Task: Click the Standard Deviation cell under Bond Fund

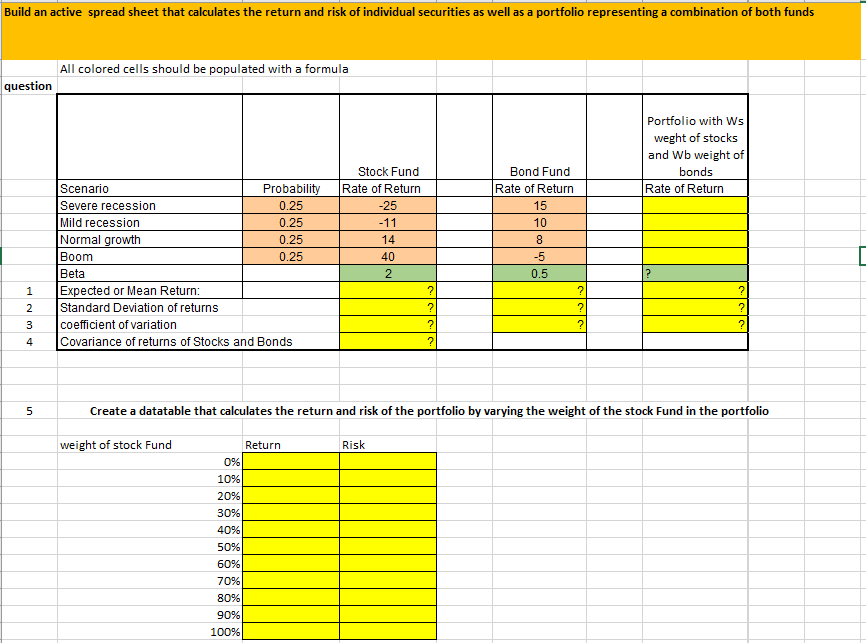Action: point(538,307)
